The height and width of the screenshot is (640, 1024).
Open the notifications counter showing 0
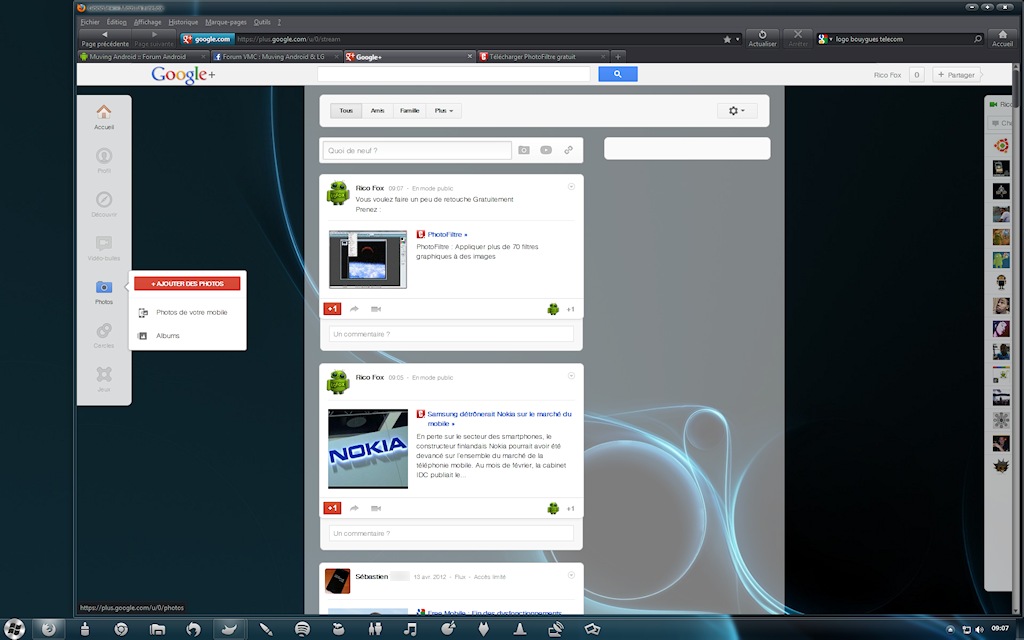coord(916,74)
